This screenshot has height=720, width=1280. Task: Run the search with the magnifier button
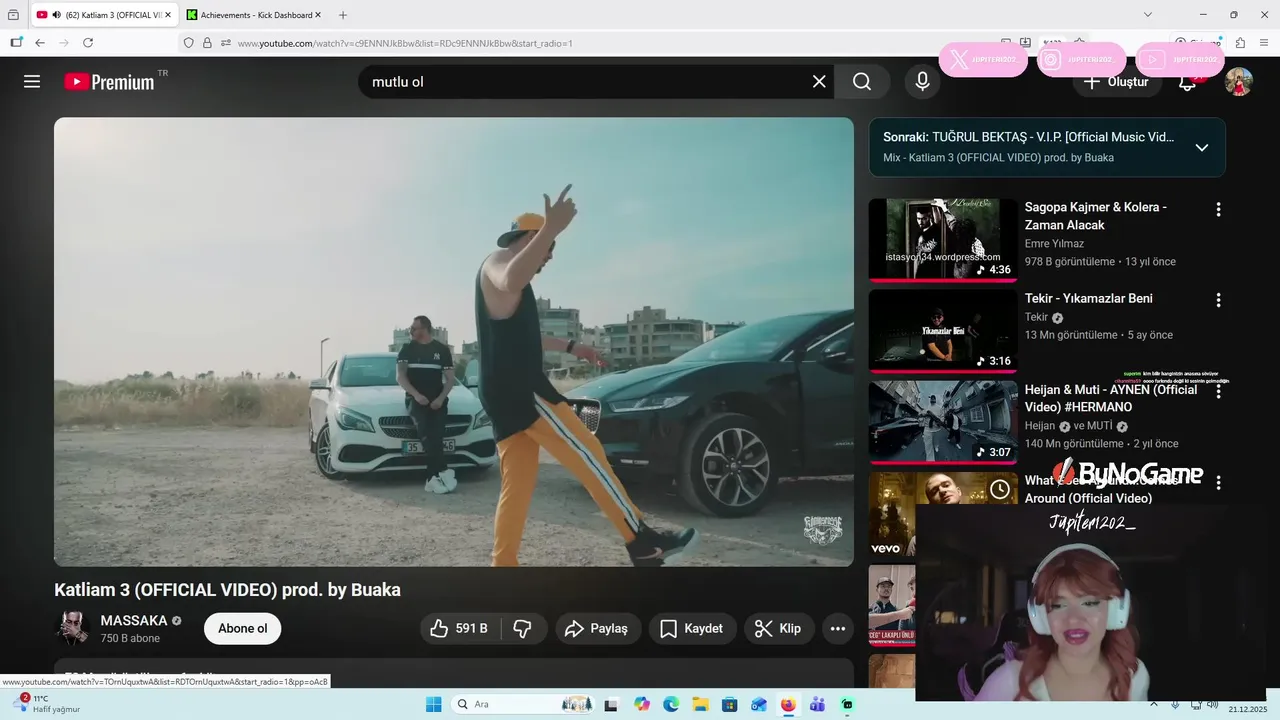[x=862, y=82]
